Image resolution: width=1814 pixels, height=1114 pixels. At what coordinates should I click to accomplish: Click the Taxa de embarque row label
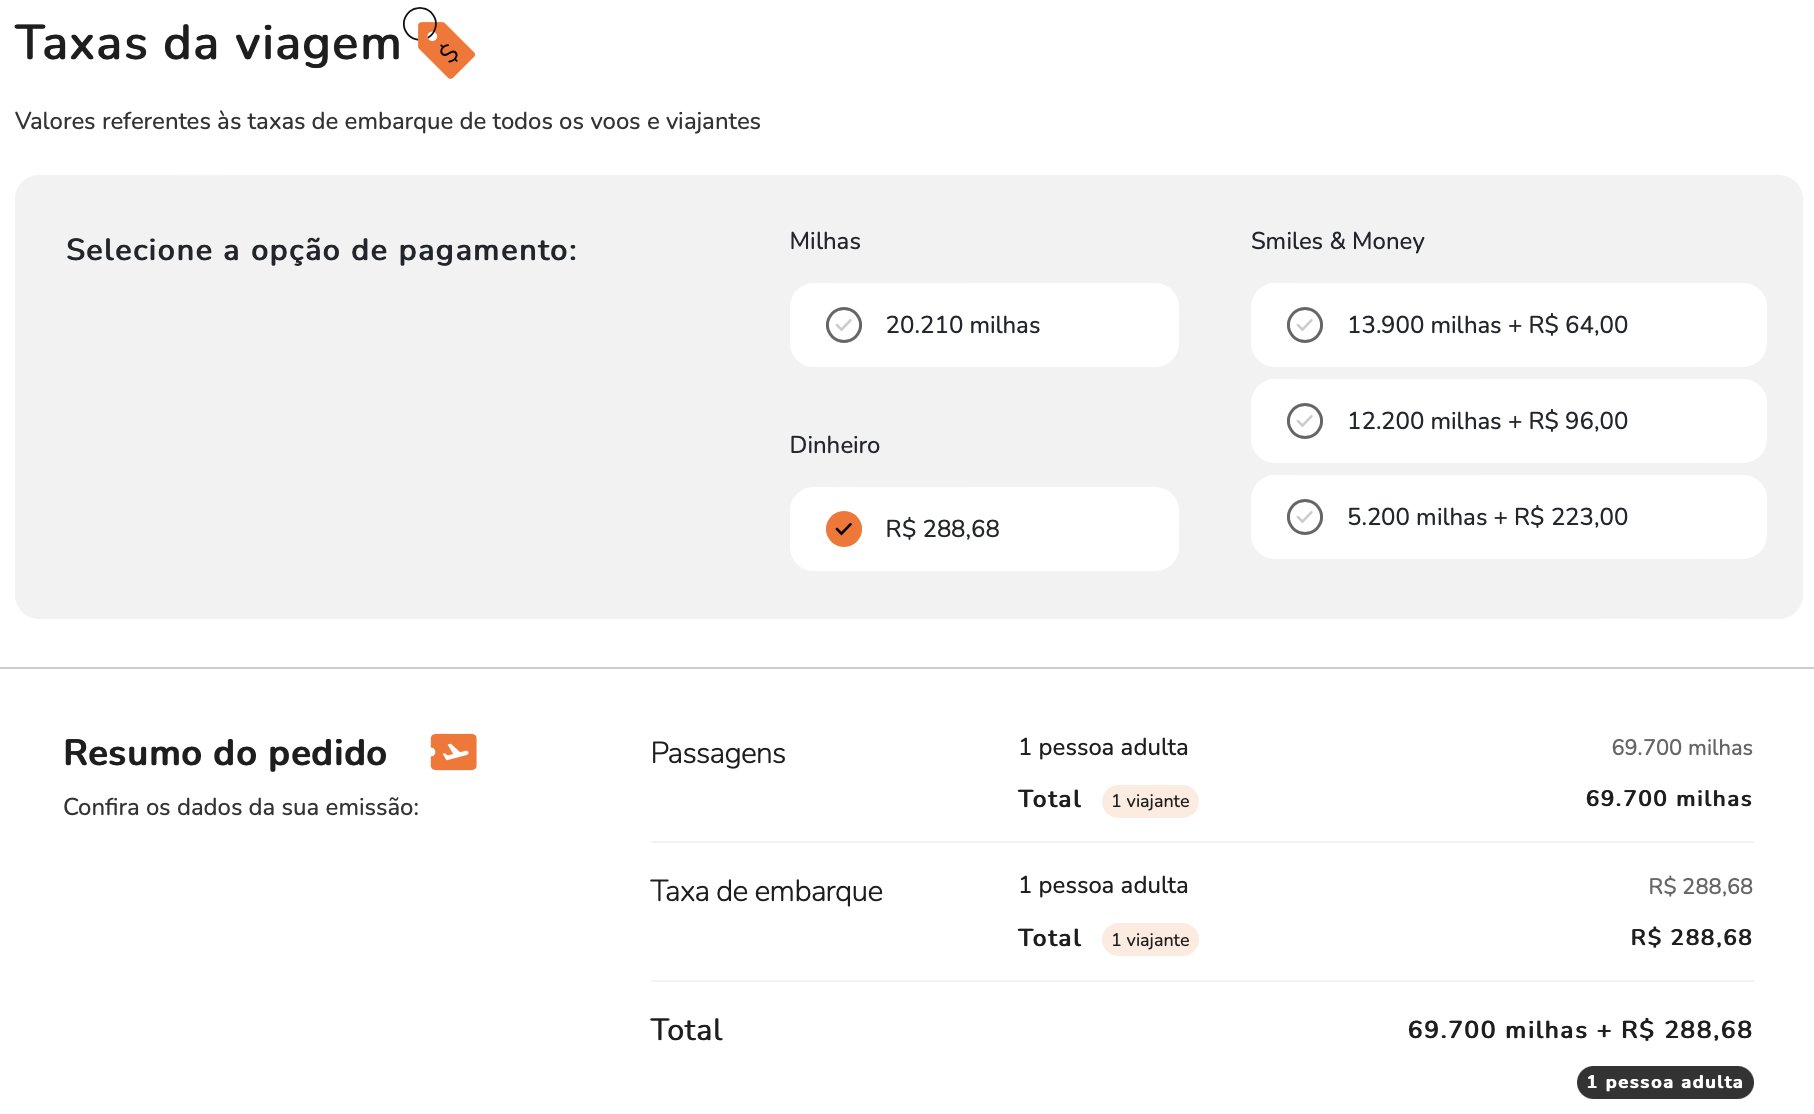(767, 891)
